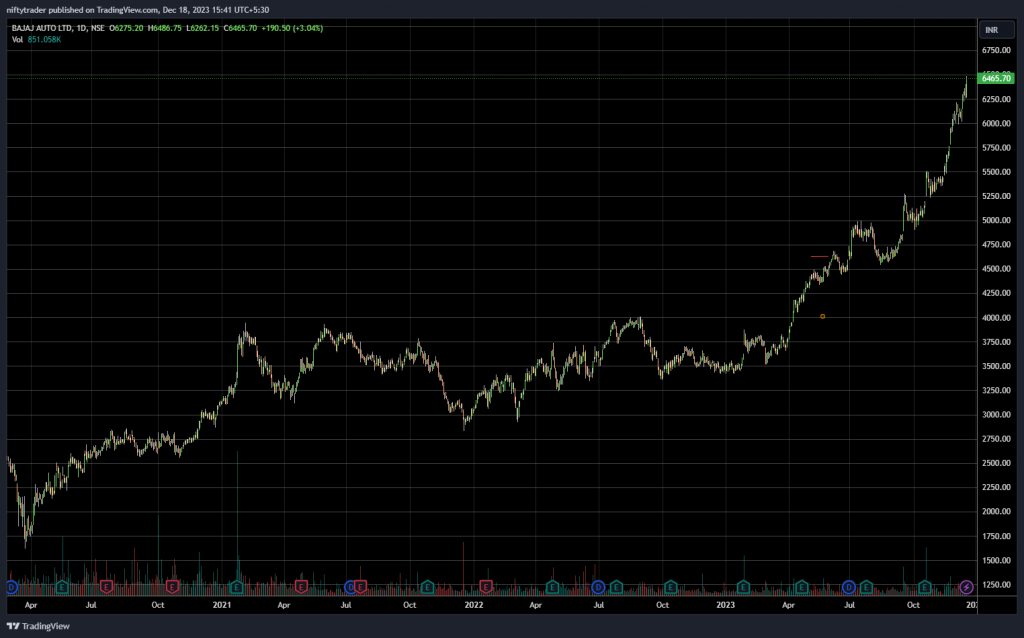Open the green earnings marker near Oct 2023
The image size is (1024, 638).
point(925,587)
